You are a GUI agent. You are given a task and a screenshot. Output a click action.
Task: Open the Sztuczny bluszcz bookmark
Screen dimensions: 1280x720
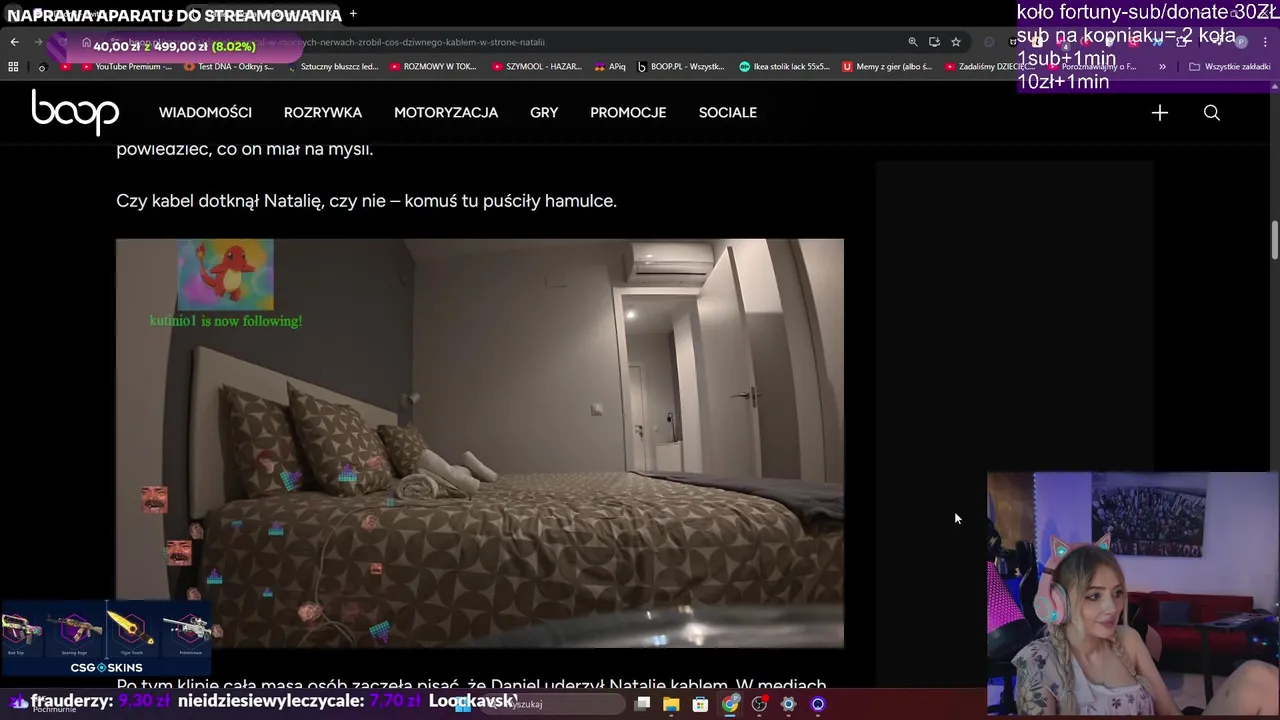click(332, 67)
